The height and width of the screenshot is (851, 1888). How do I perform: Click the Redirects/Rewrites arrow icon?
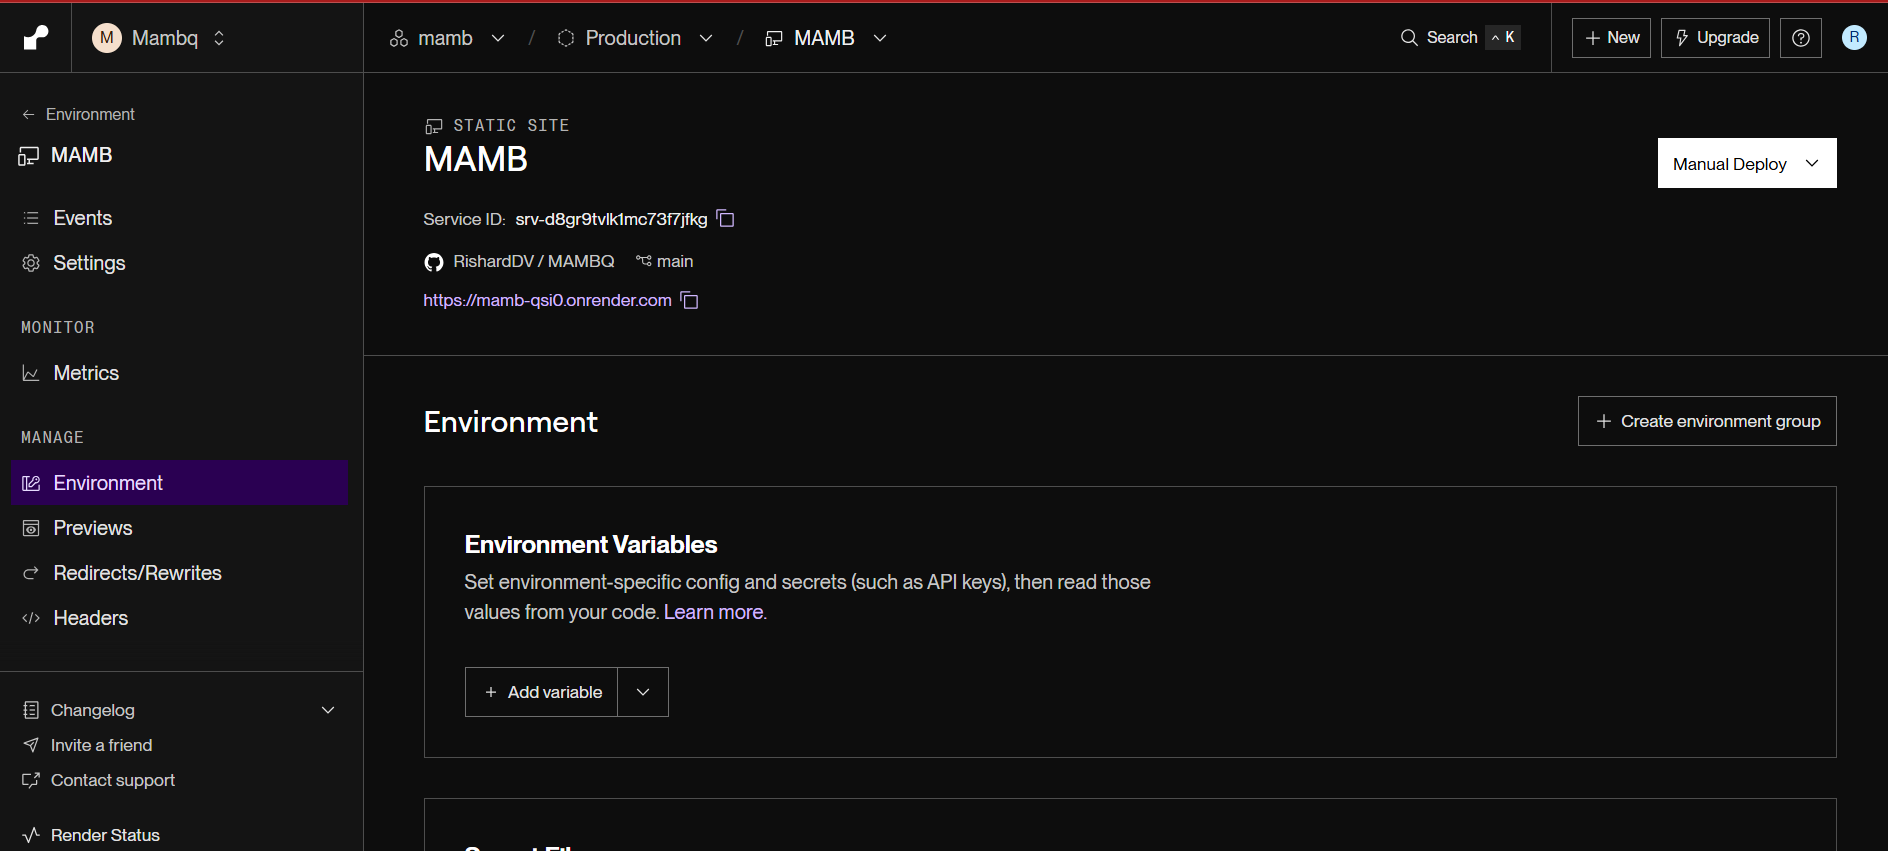31,573
